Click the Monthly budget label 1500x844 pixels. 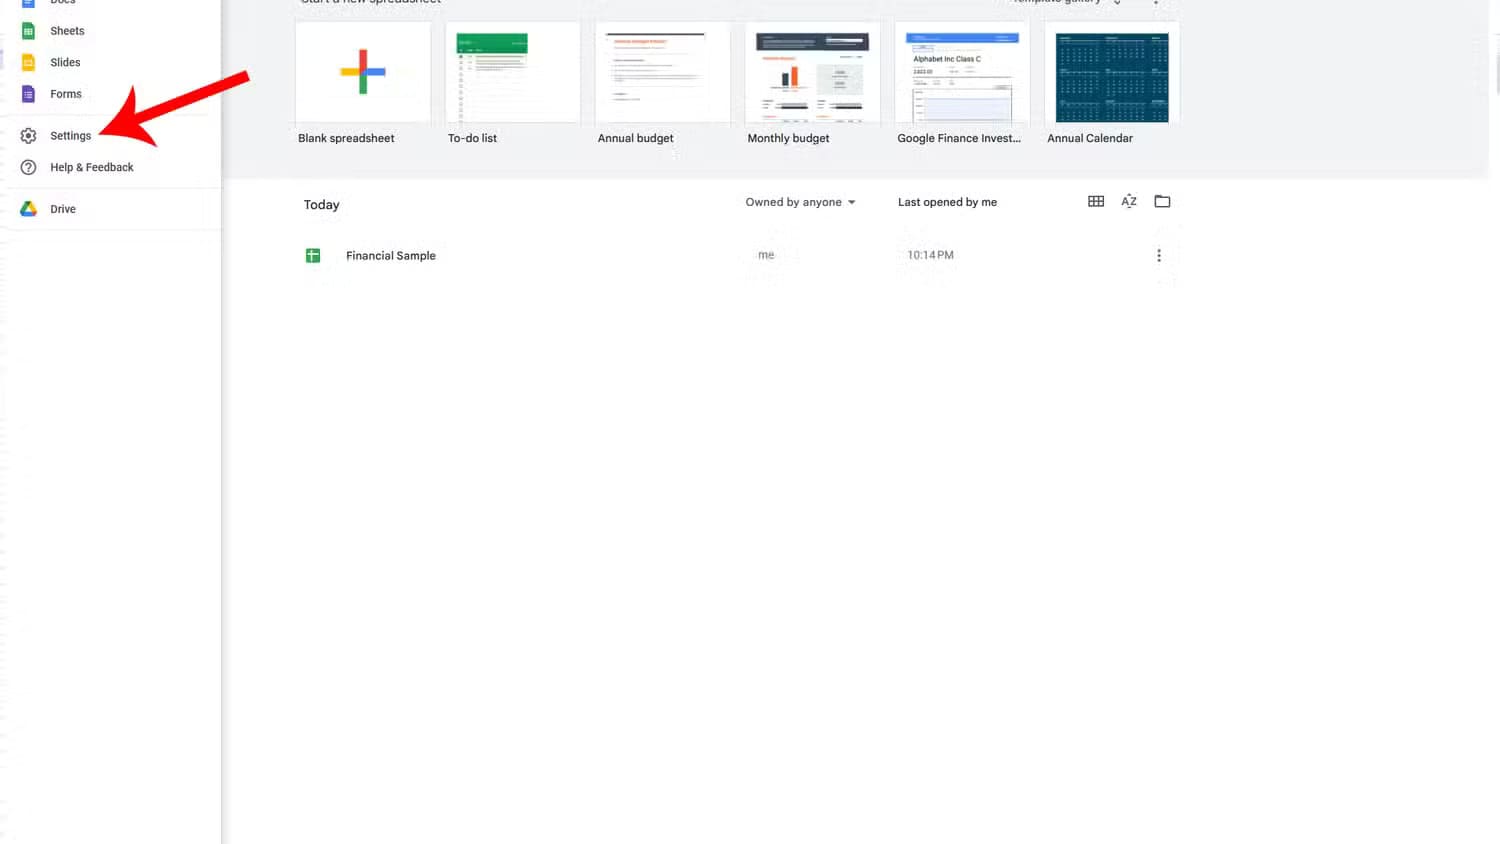pos(788,138)
